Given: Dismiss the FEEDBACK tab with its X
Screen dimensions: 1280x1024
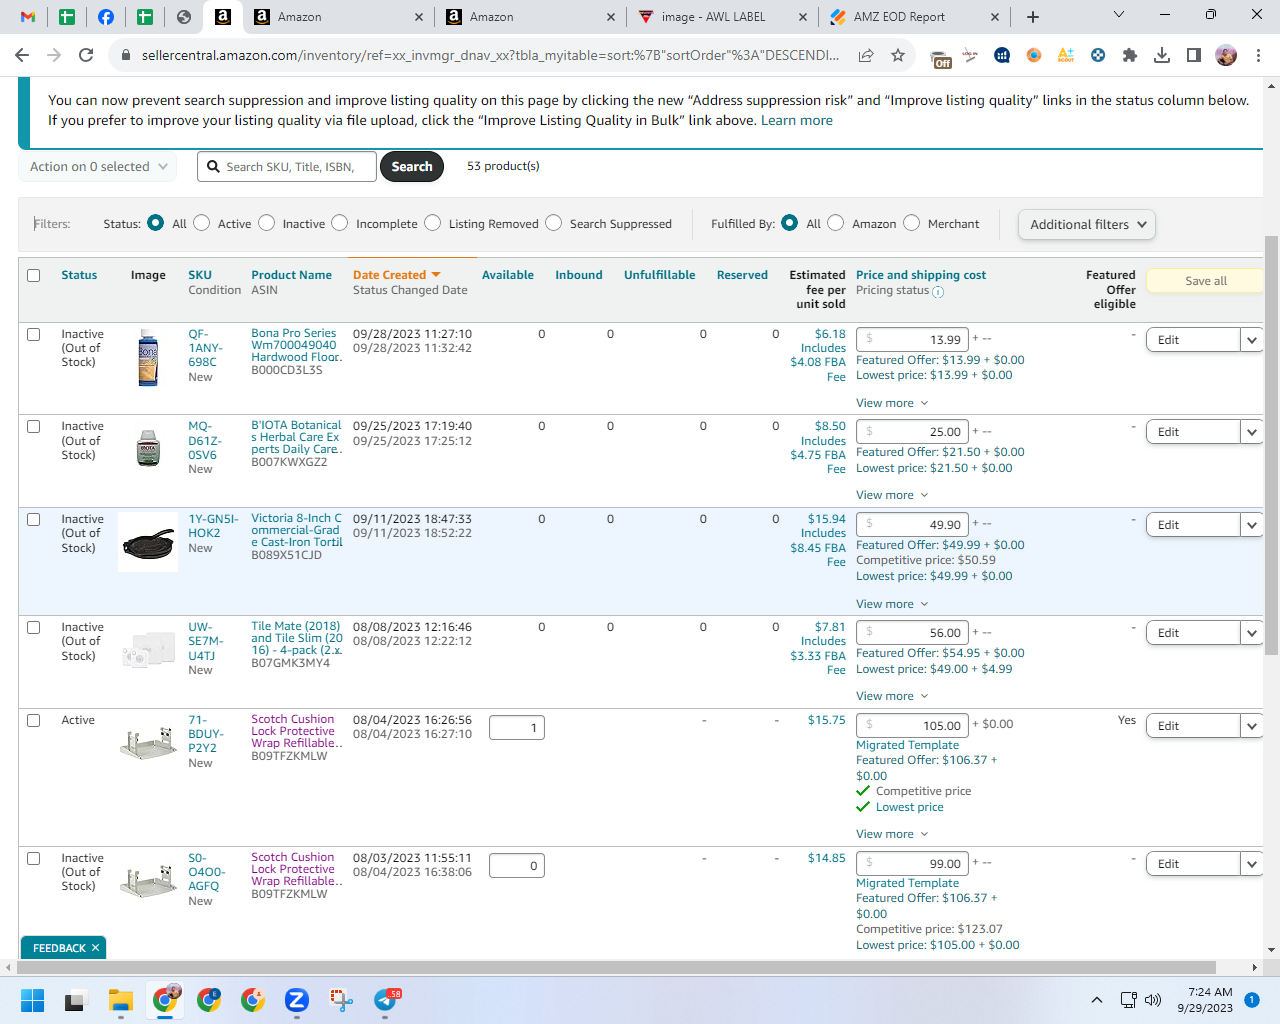Looking at the screenshot, I should pos(96,948).
